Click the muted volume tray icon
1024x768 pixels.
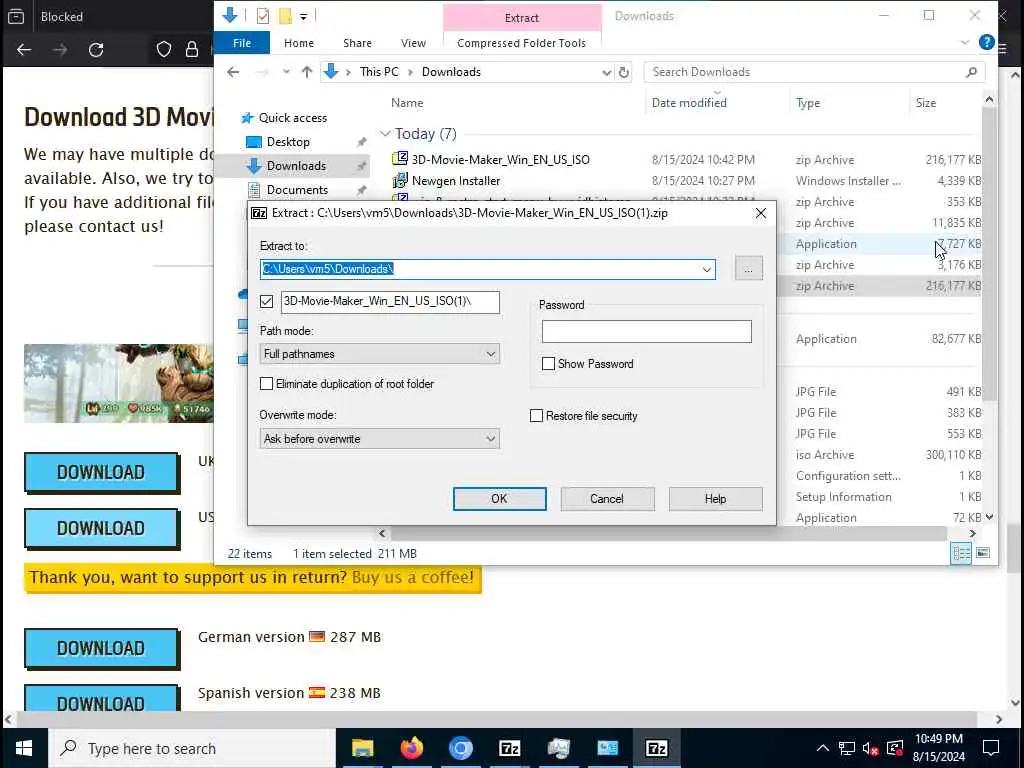pyautogui.click(x=870, y=748)
